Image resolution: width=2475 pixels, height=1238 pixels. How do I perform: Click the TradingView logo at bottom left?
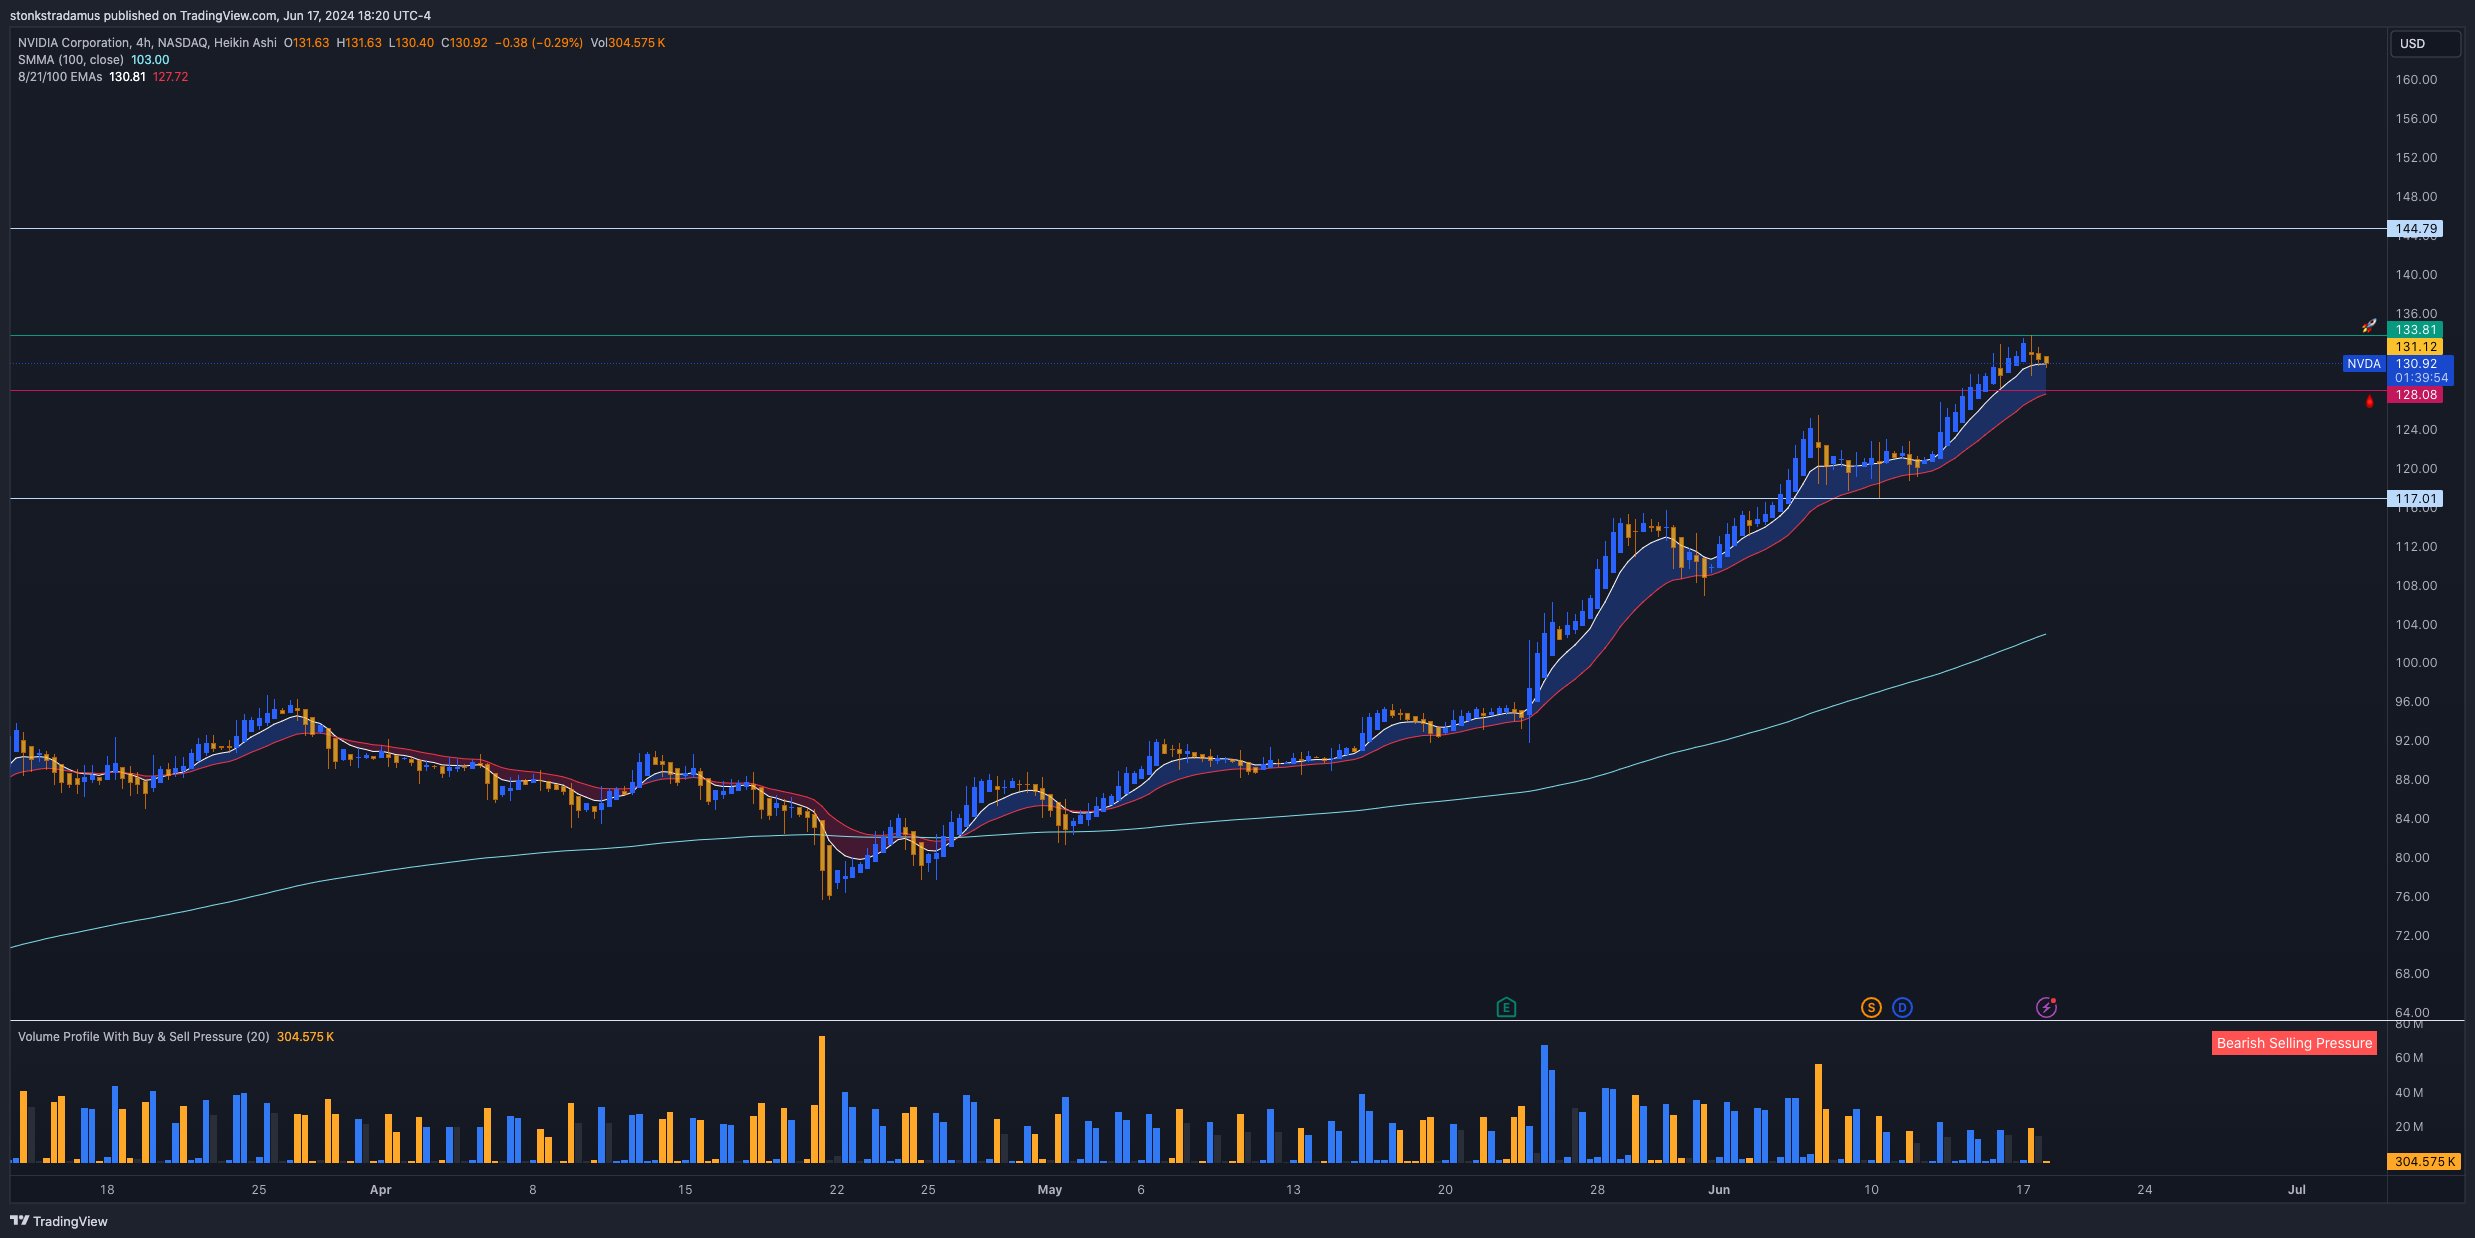(x=58, y=1221)
